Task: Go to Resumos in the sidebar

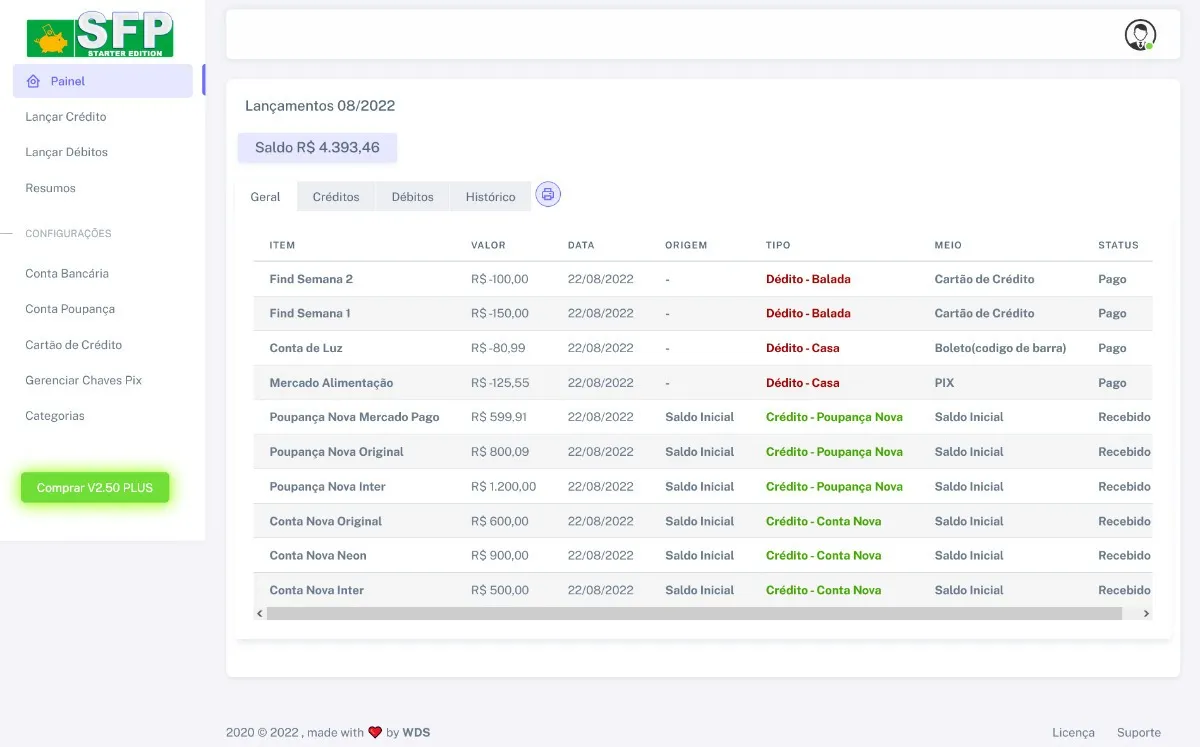Action: (50, 188)
